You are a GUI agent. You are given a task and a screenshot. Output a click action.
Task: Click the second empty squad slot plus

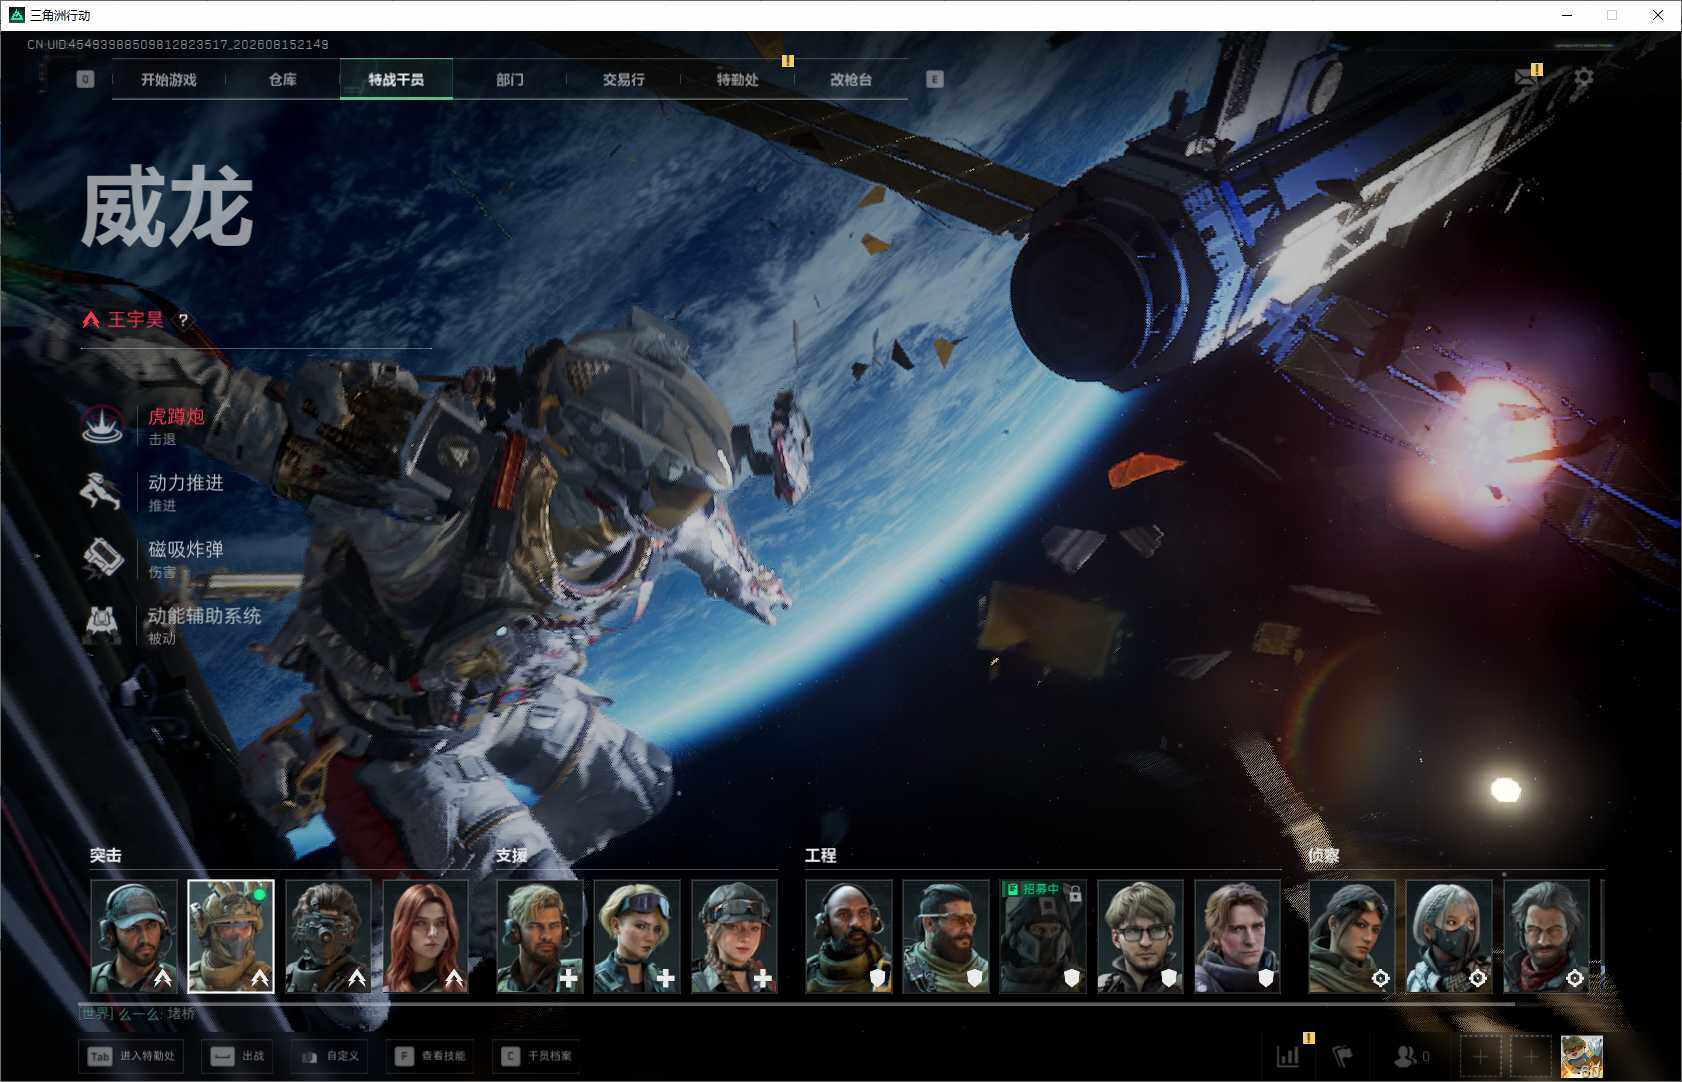(1530, 1056)
